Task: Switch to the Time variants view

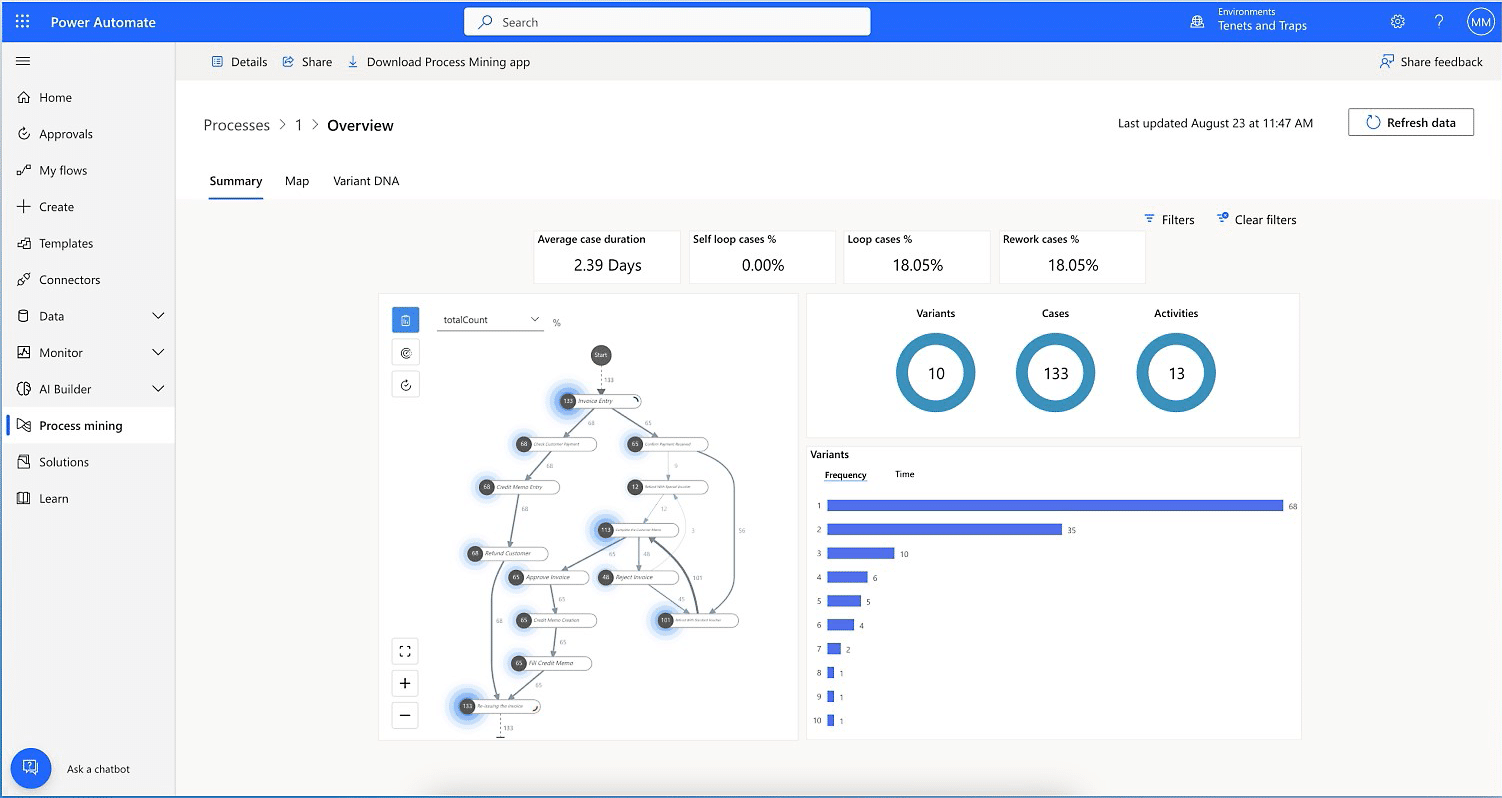Action: (x=904, y=474)
